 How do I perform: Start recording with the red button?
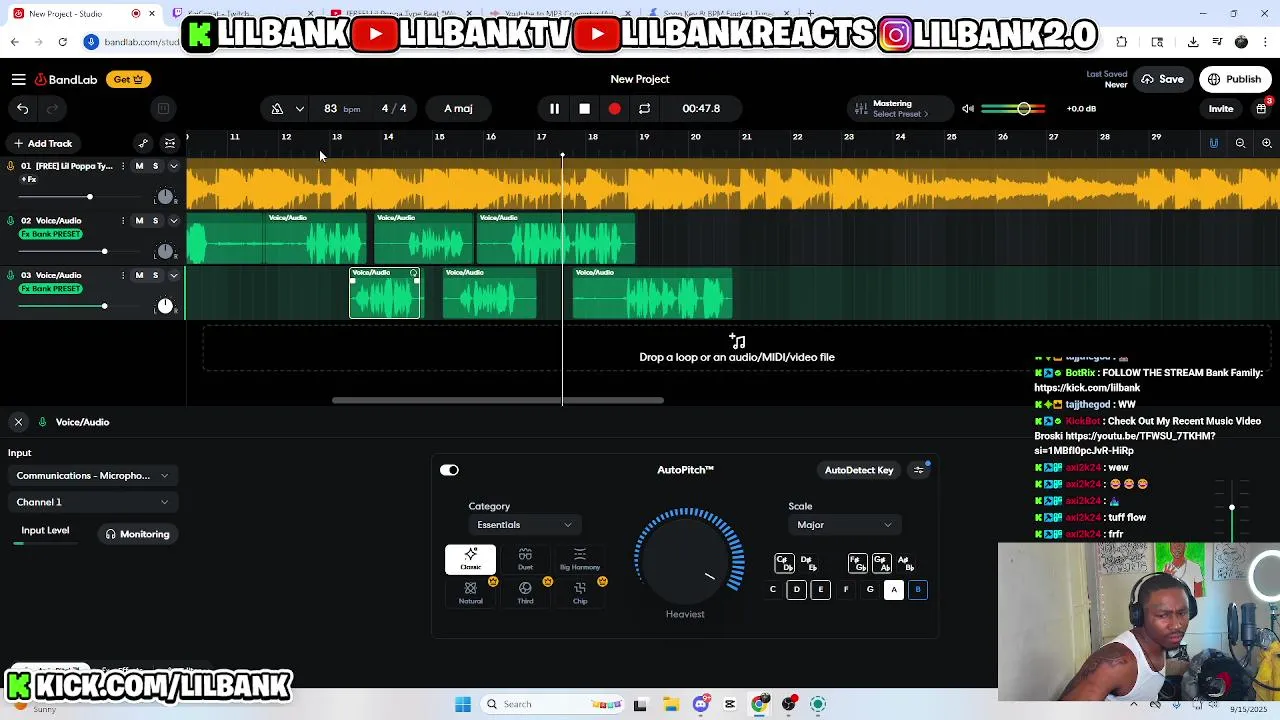pos(614,108)
